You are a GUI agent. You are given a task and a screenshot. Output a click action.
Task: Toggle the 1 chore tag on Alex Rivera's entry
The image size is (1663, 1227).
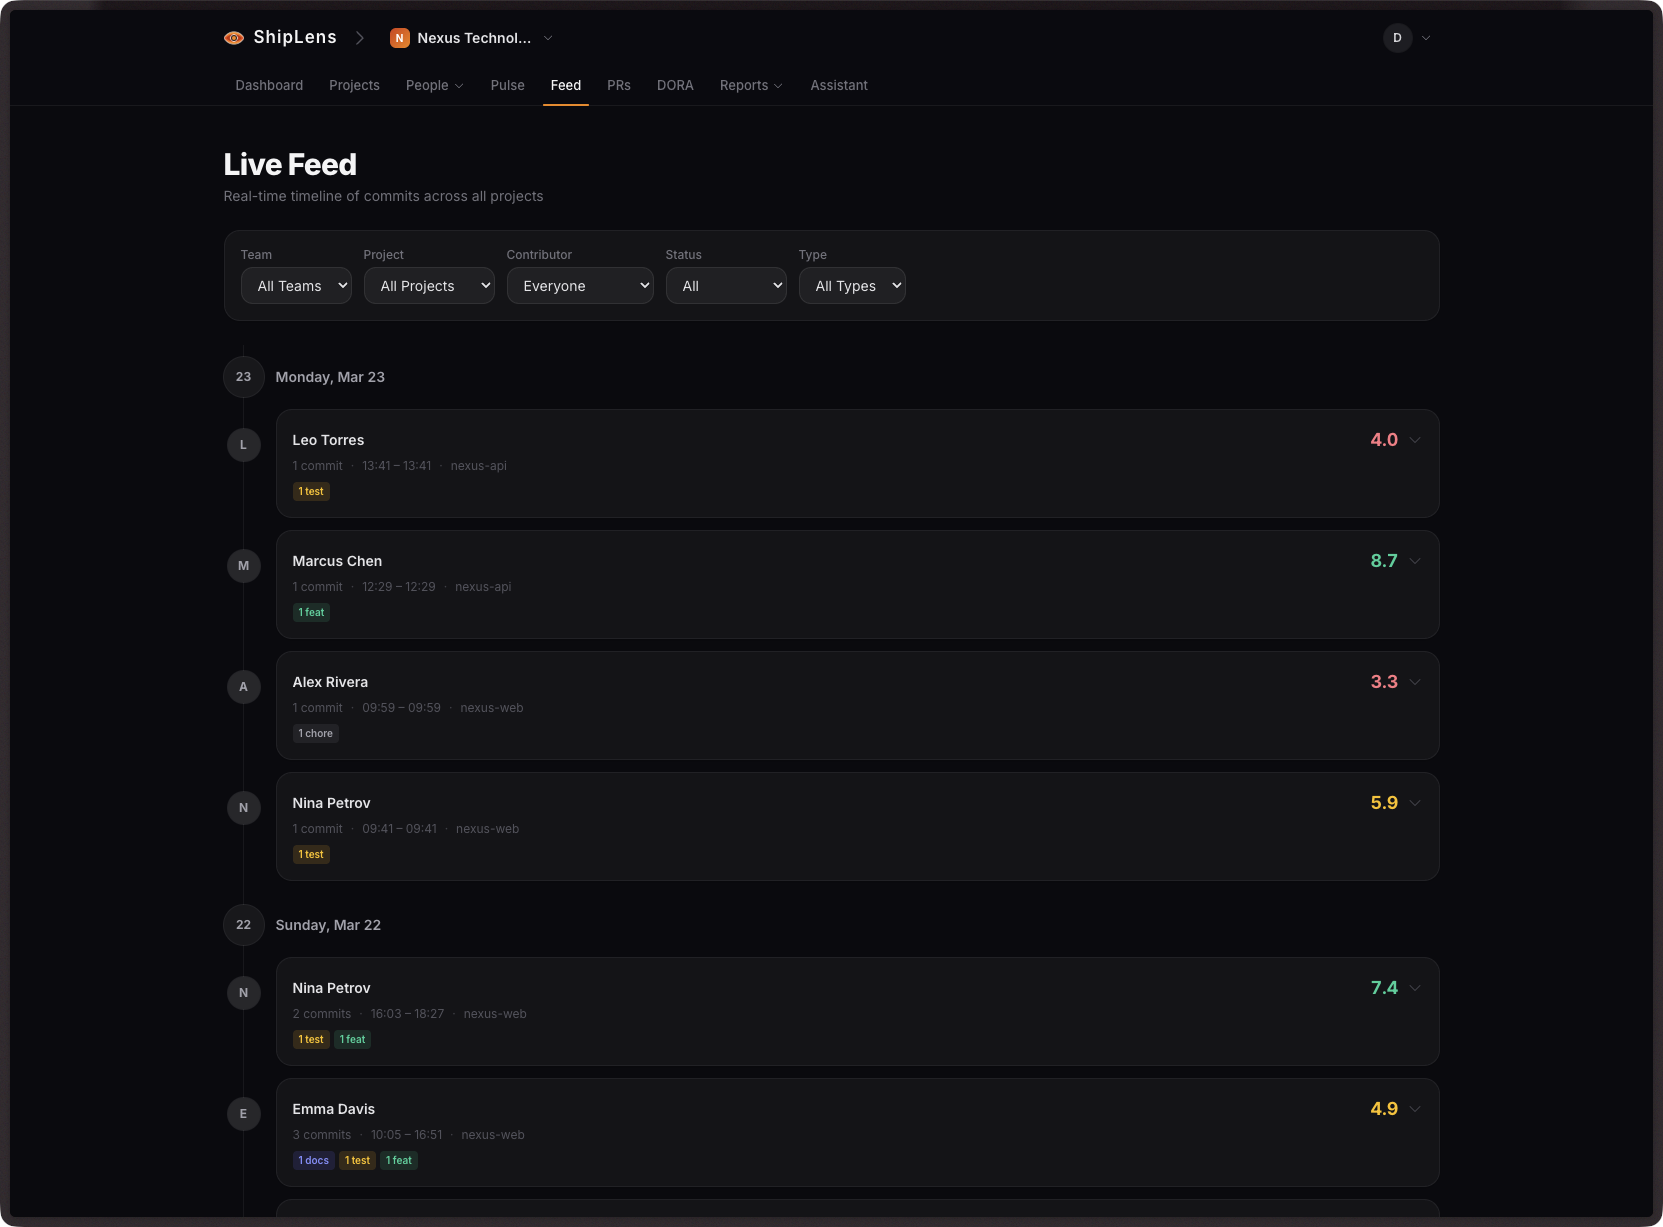pyautogui.click(x=315, y=733)
